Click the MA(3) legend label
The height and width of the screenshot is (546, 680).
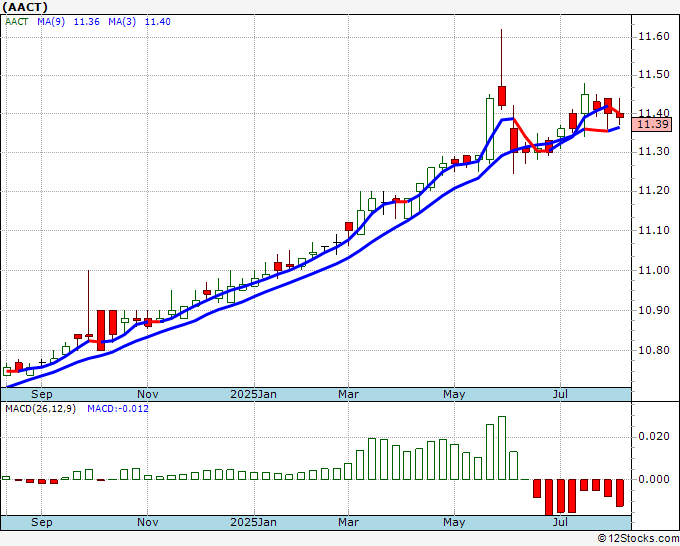pos(122,22)
